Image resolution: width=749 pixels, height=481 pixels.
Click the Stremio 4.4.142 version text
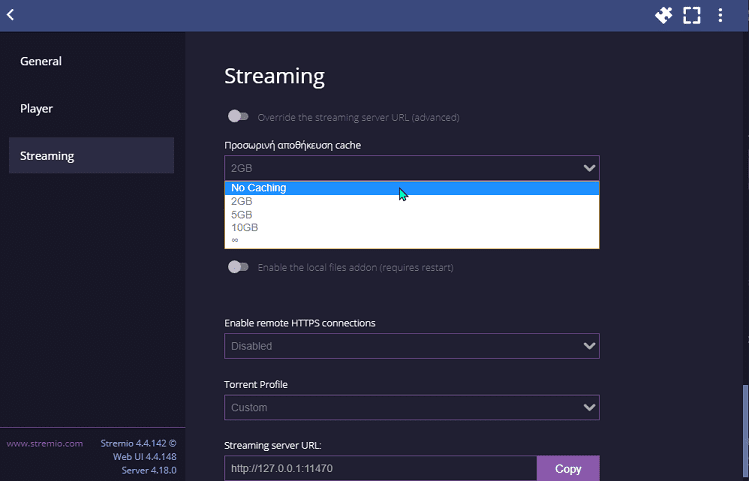click(x=138, y=444)
